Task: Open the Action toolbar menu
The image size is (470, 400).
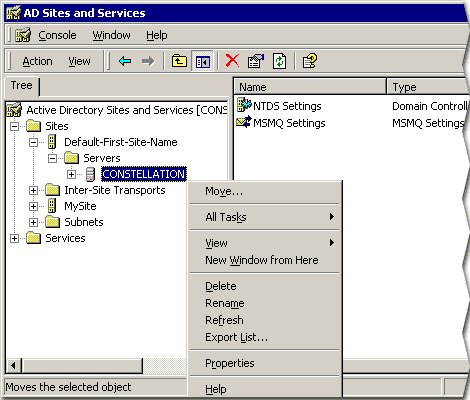Action: (37, 61)
